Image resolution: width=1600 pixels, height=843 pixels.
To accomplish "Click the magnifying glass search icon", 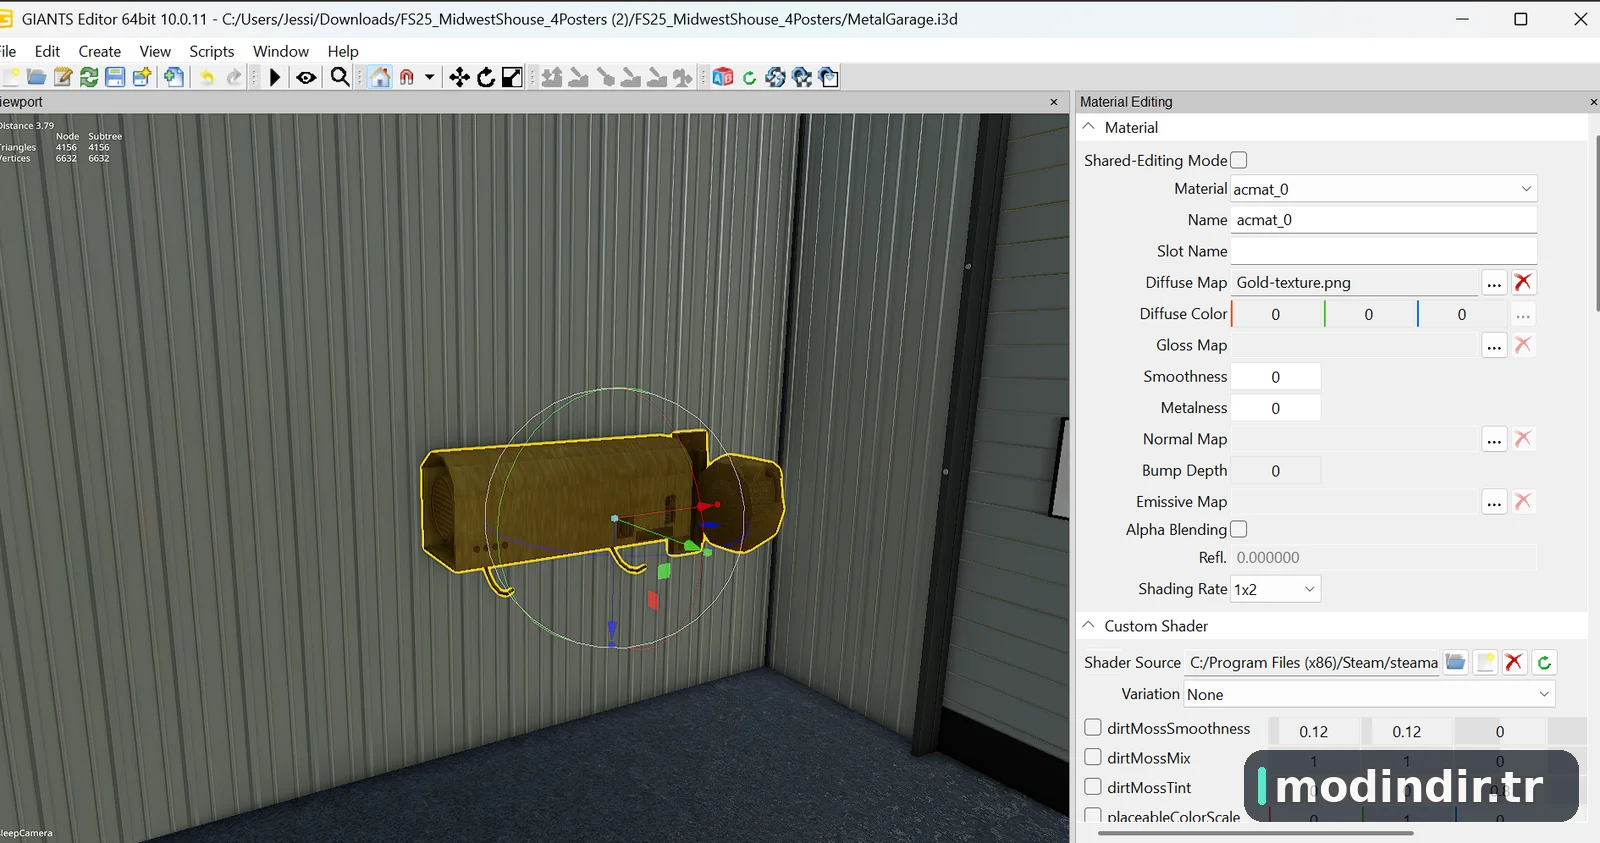I will pyautogui.click(x=340, y=77).
